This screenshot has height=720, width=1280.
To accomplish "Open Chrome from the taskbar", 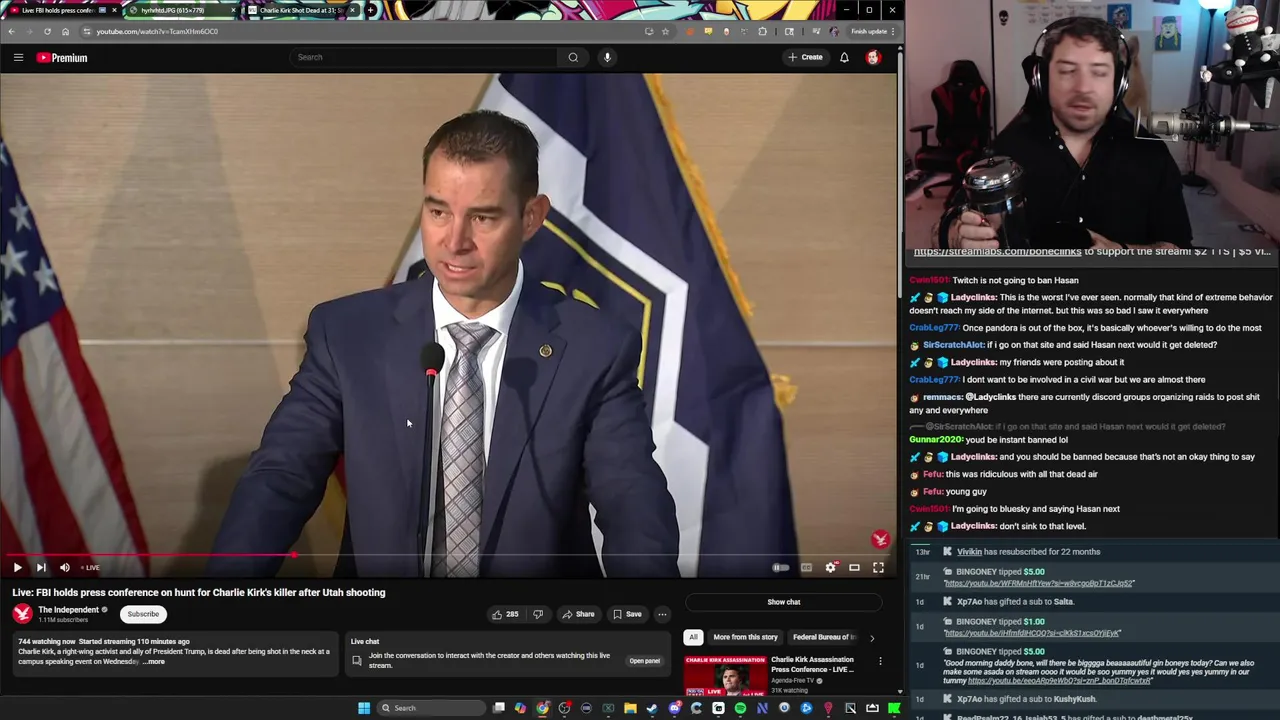I will click(x=542, y=708).
